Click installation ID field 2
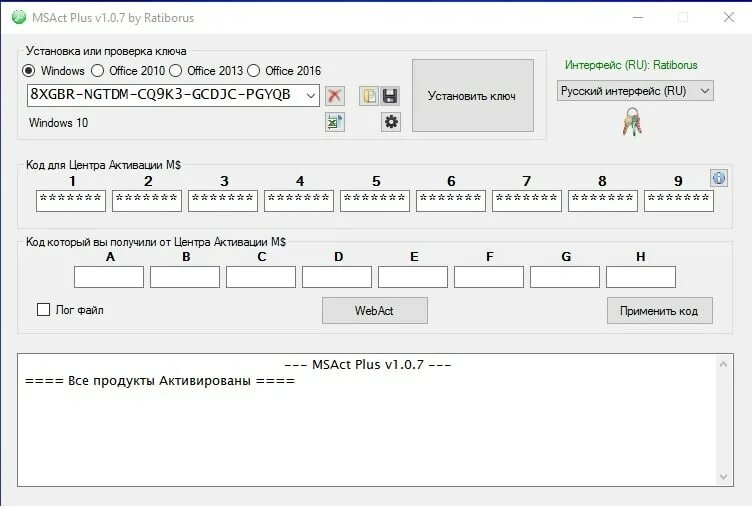This screenshot has width=752, height=508. (147, 201)
